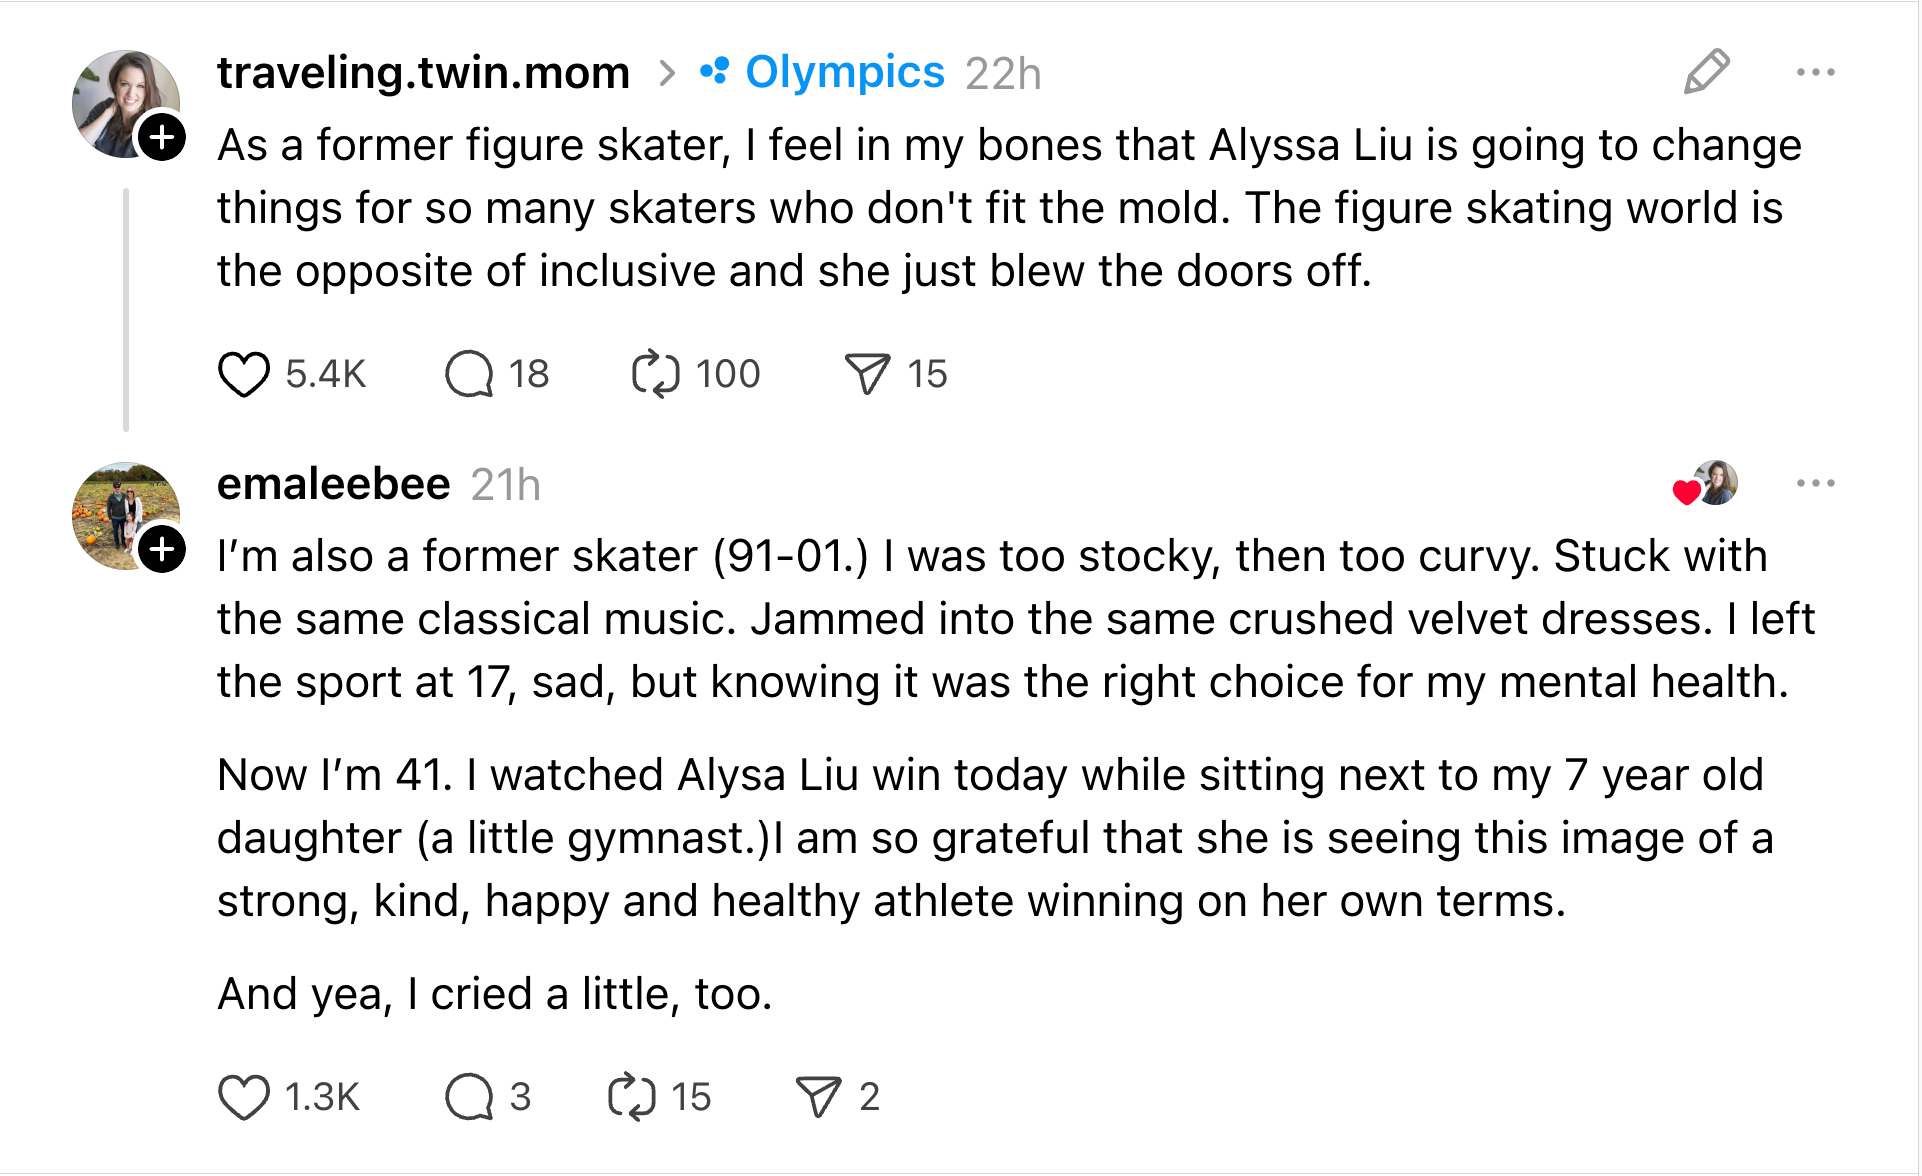Viewport: 1922px width, 1176px height.
Task: Repost the traveling.twin.mom Olympics post
Action: point(656,375)
